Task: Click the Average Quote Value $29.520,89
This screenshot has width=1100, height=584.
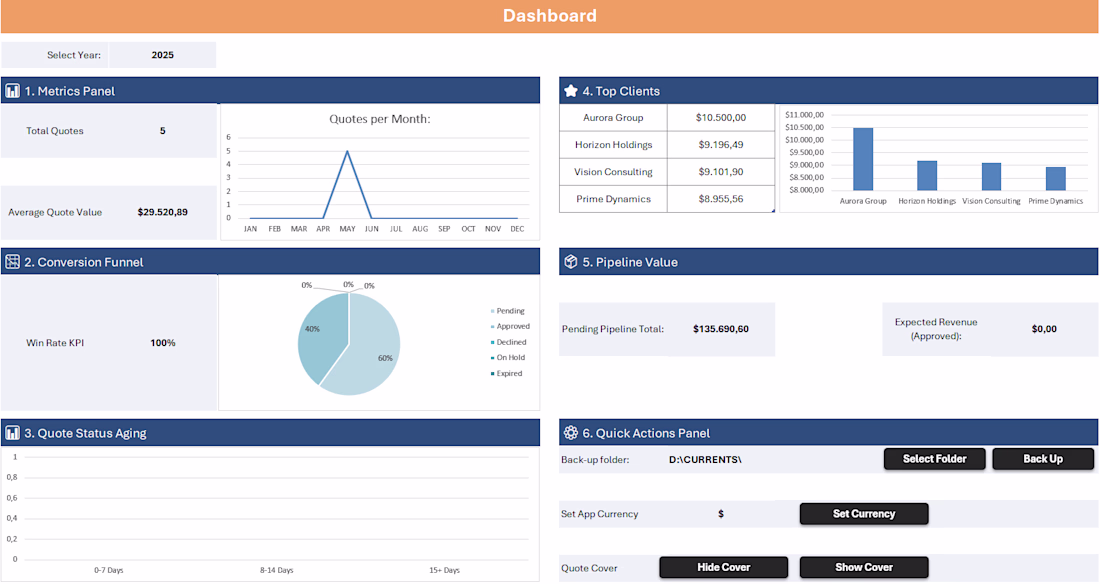Action: 163,212
